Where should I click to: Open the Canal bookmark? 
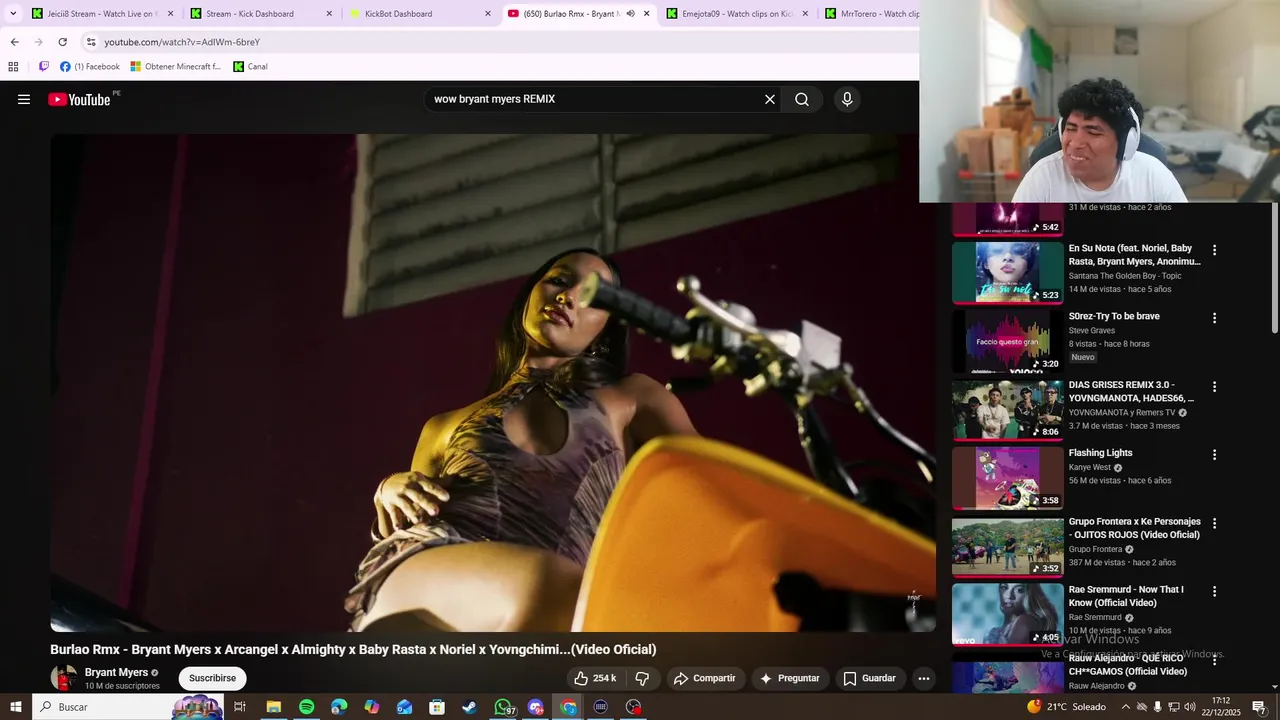coord(250,67)
